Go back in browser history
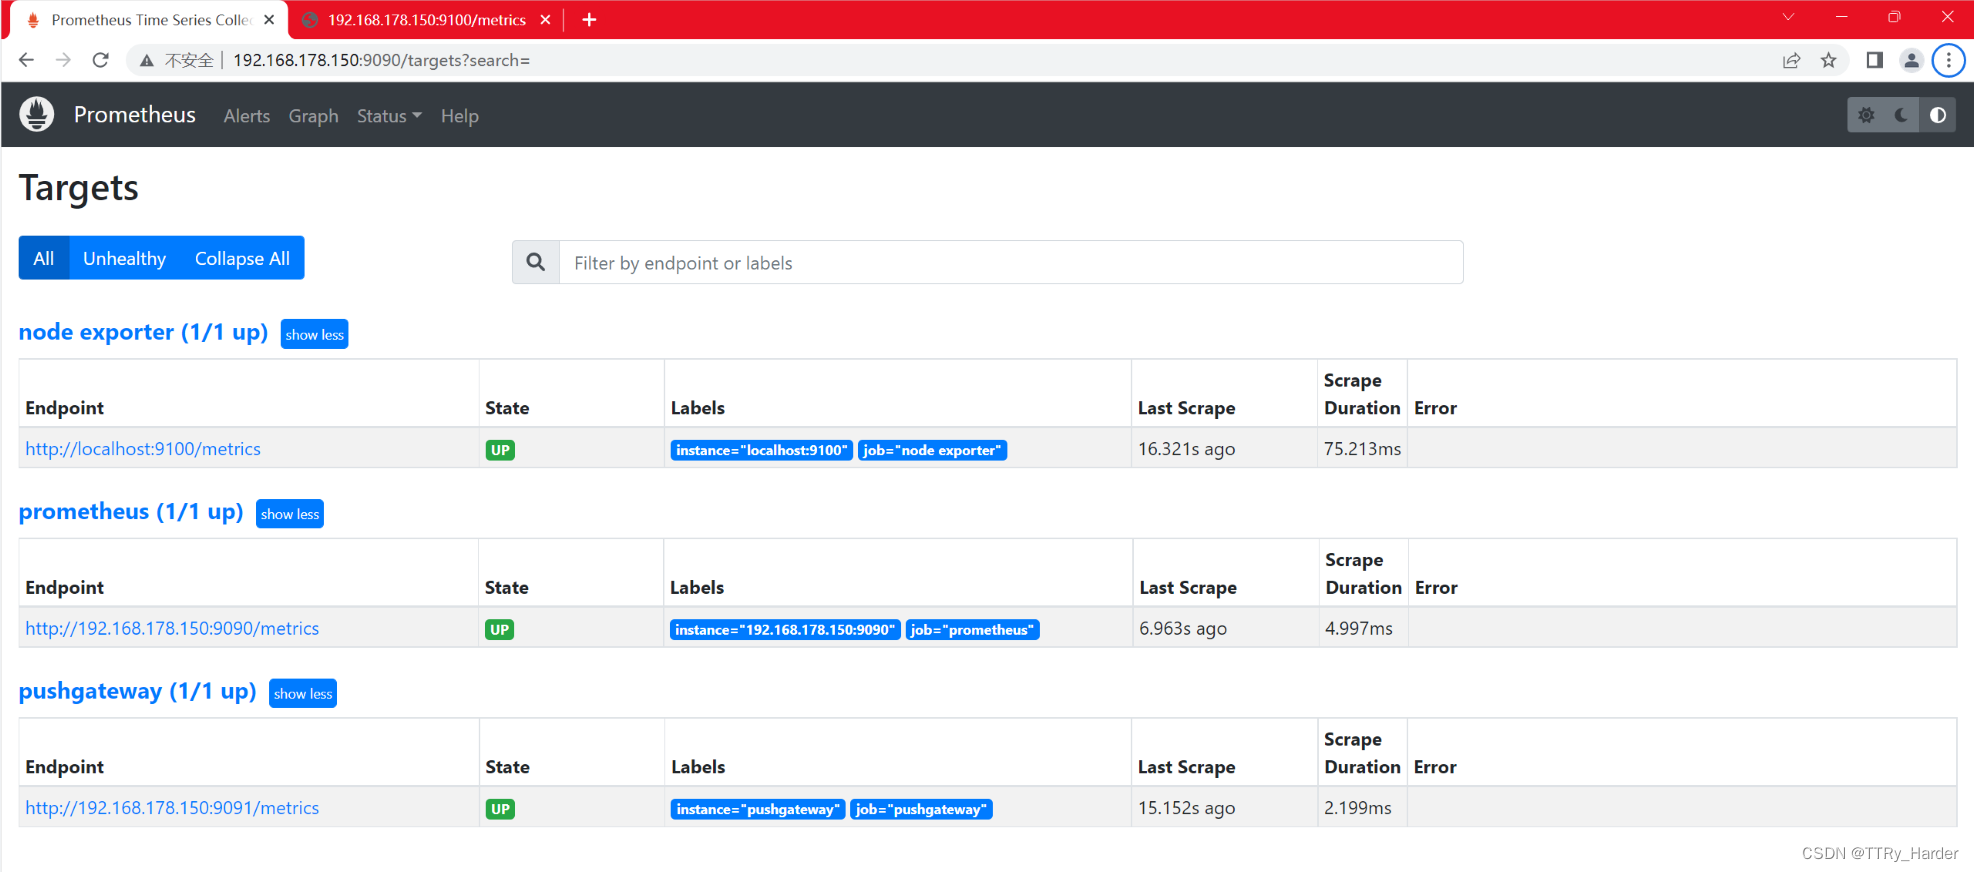Screen dimensions: 1974x872 pyautogui.click(x=26, y=60)
